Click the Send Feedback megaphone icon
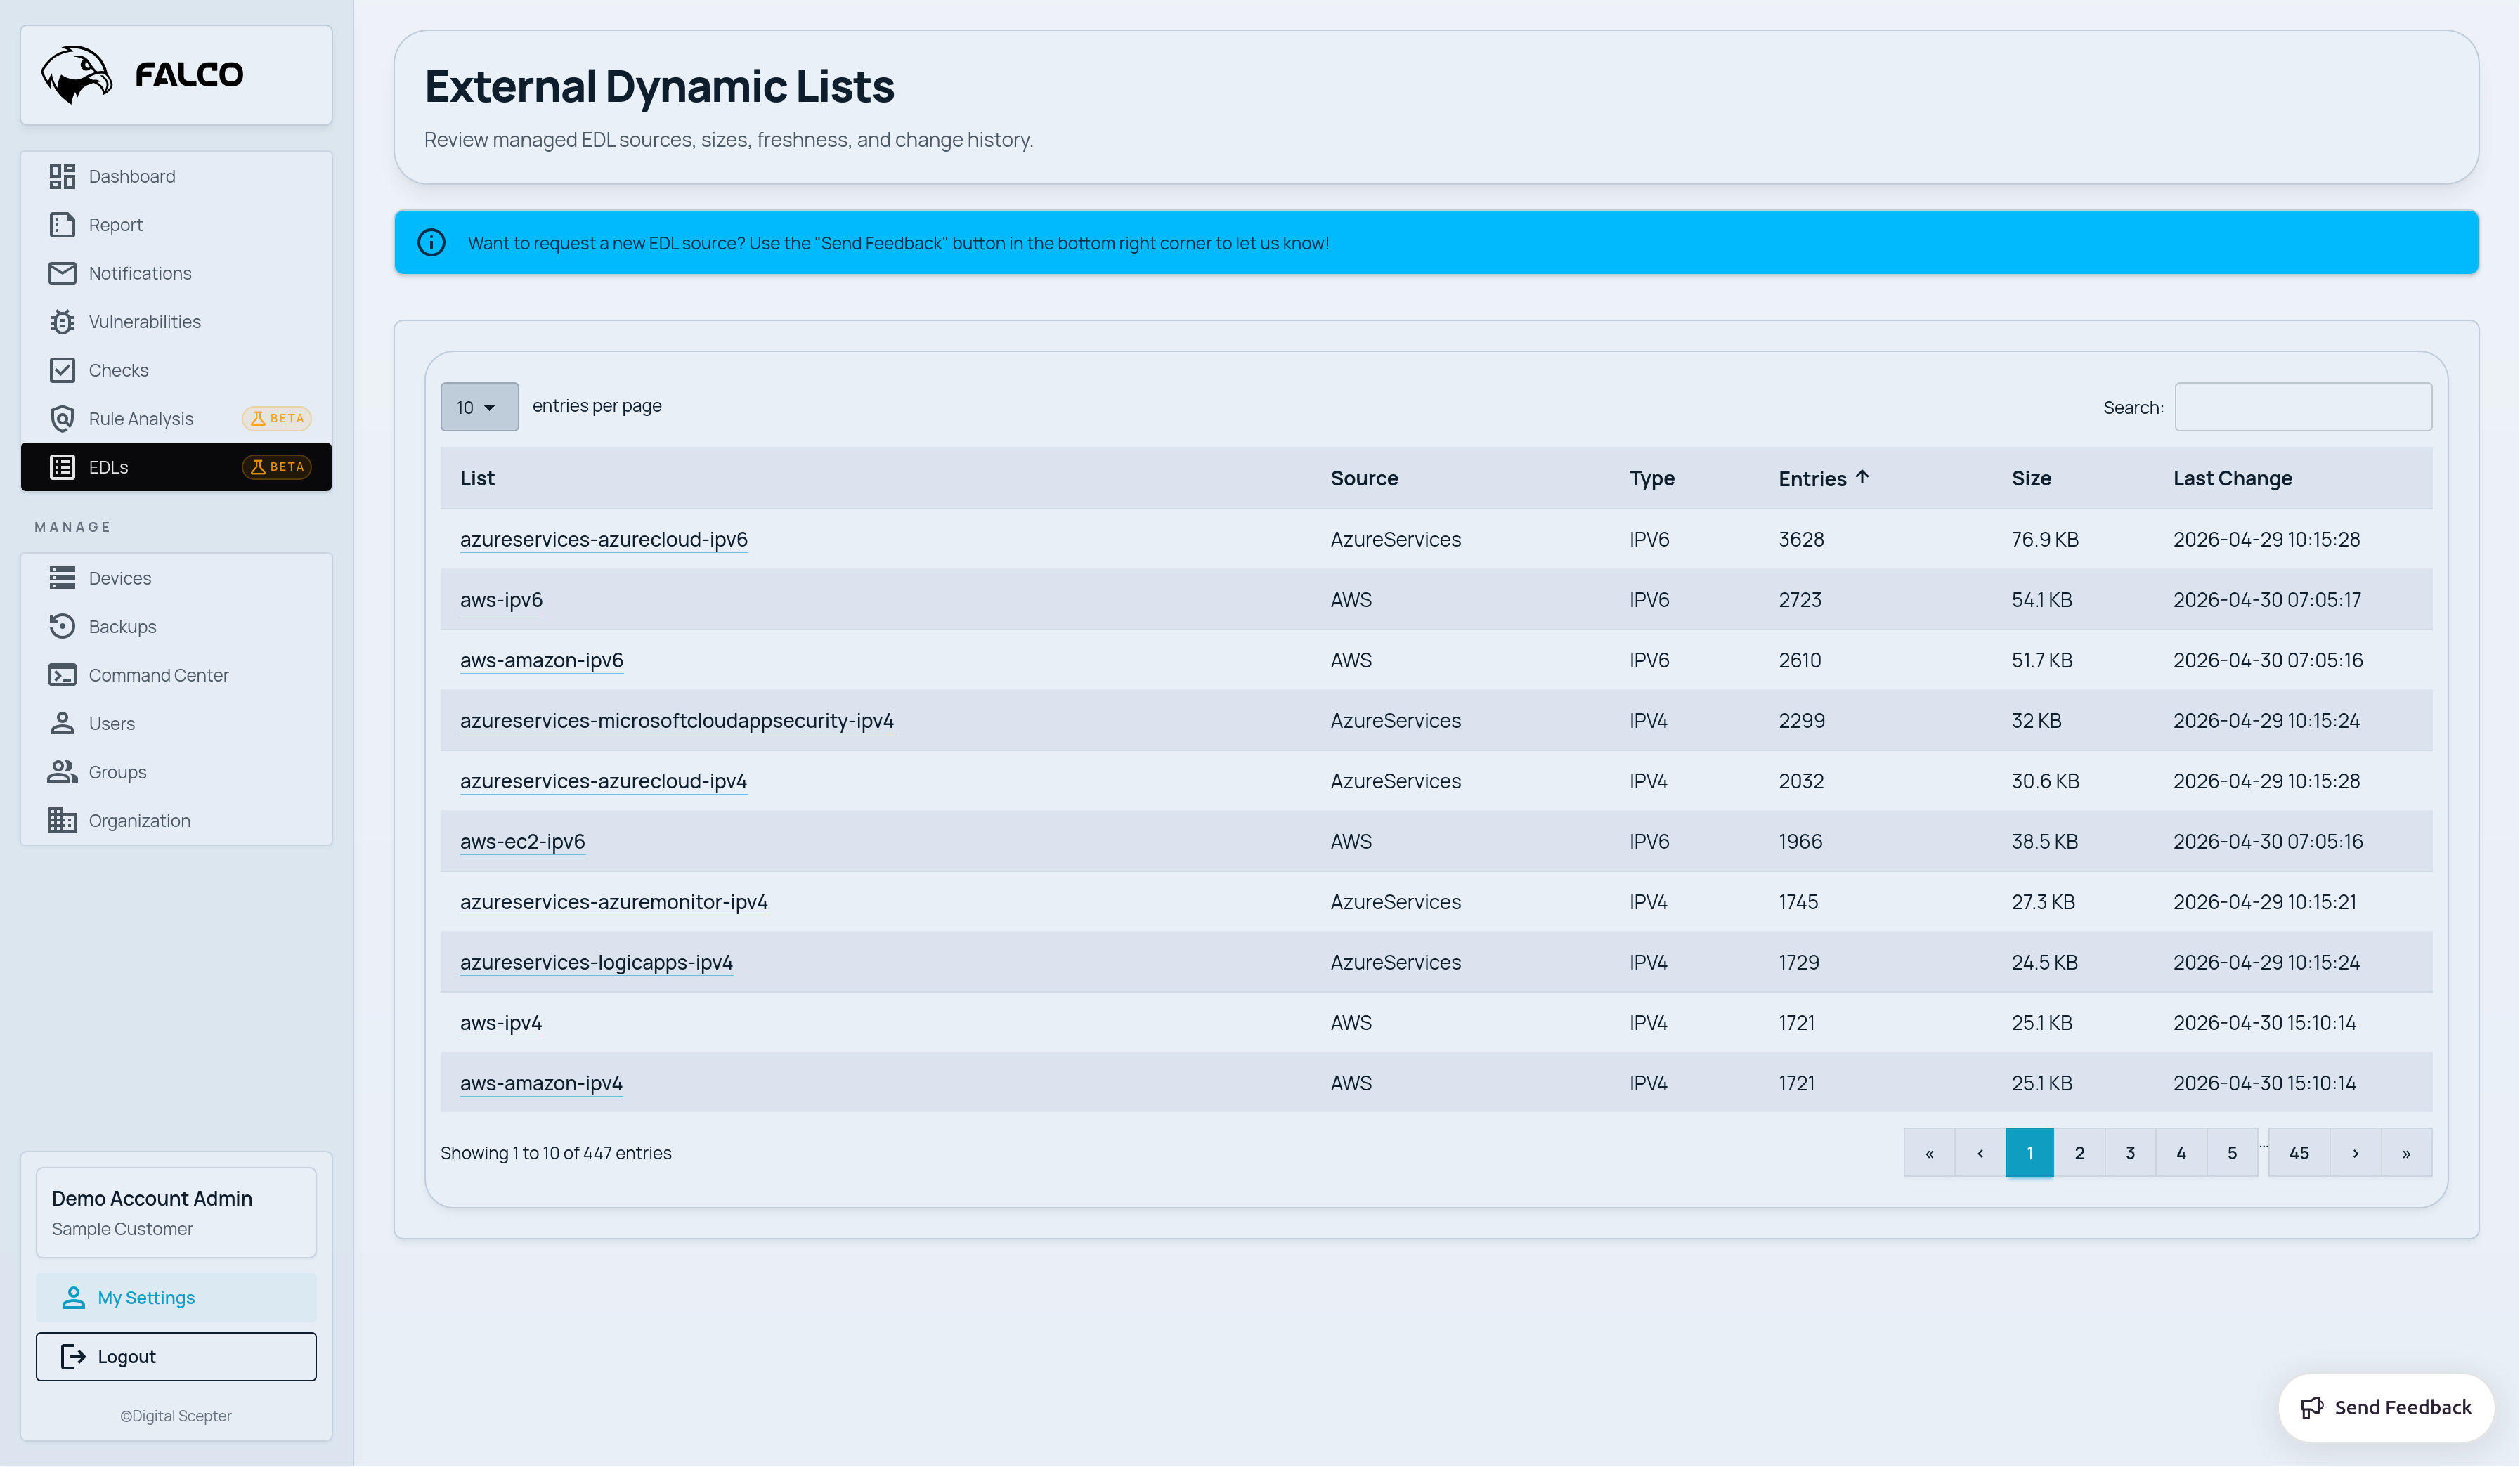Screen dimensions: 2520x1467 click(2312, 1407)
